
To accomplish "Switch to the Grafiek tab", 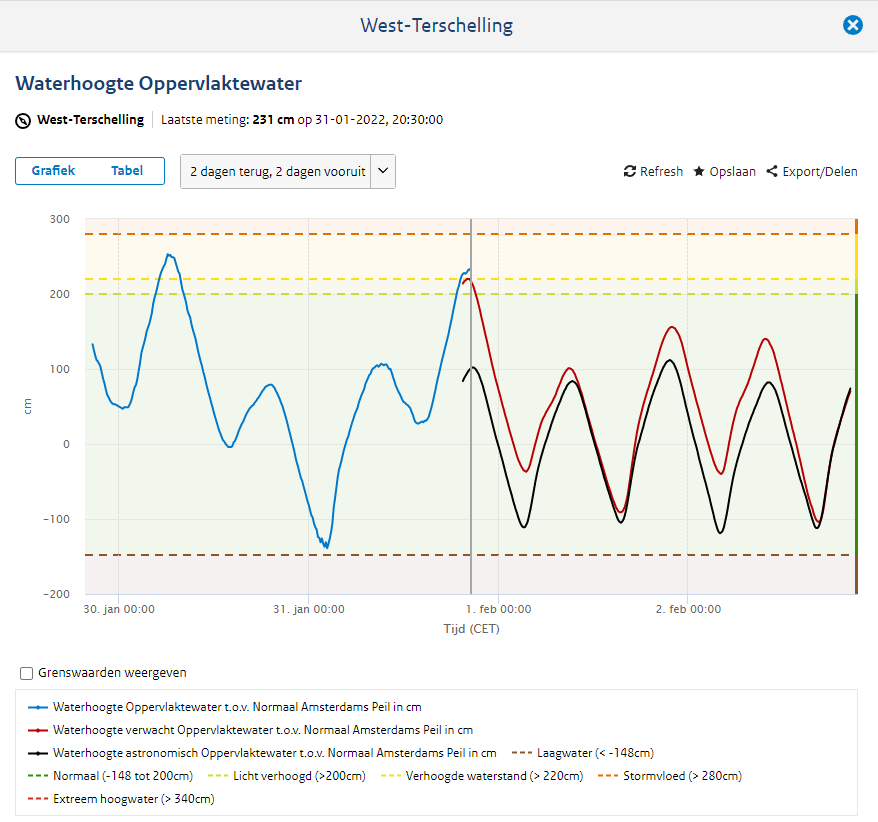I will (x=53, y=171).
